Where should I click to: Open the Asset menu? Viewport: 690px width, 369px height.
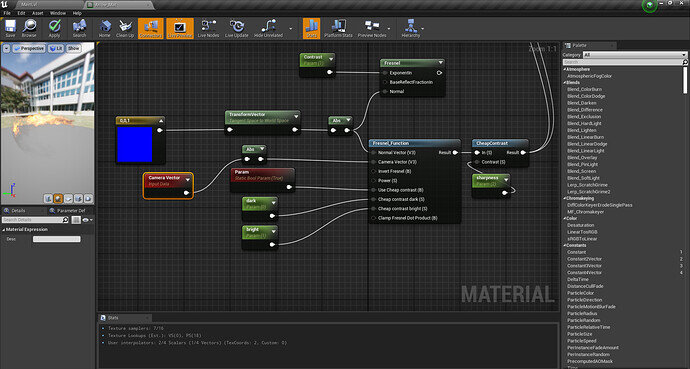38,13
